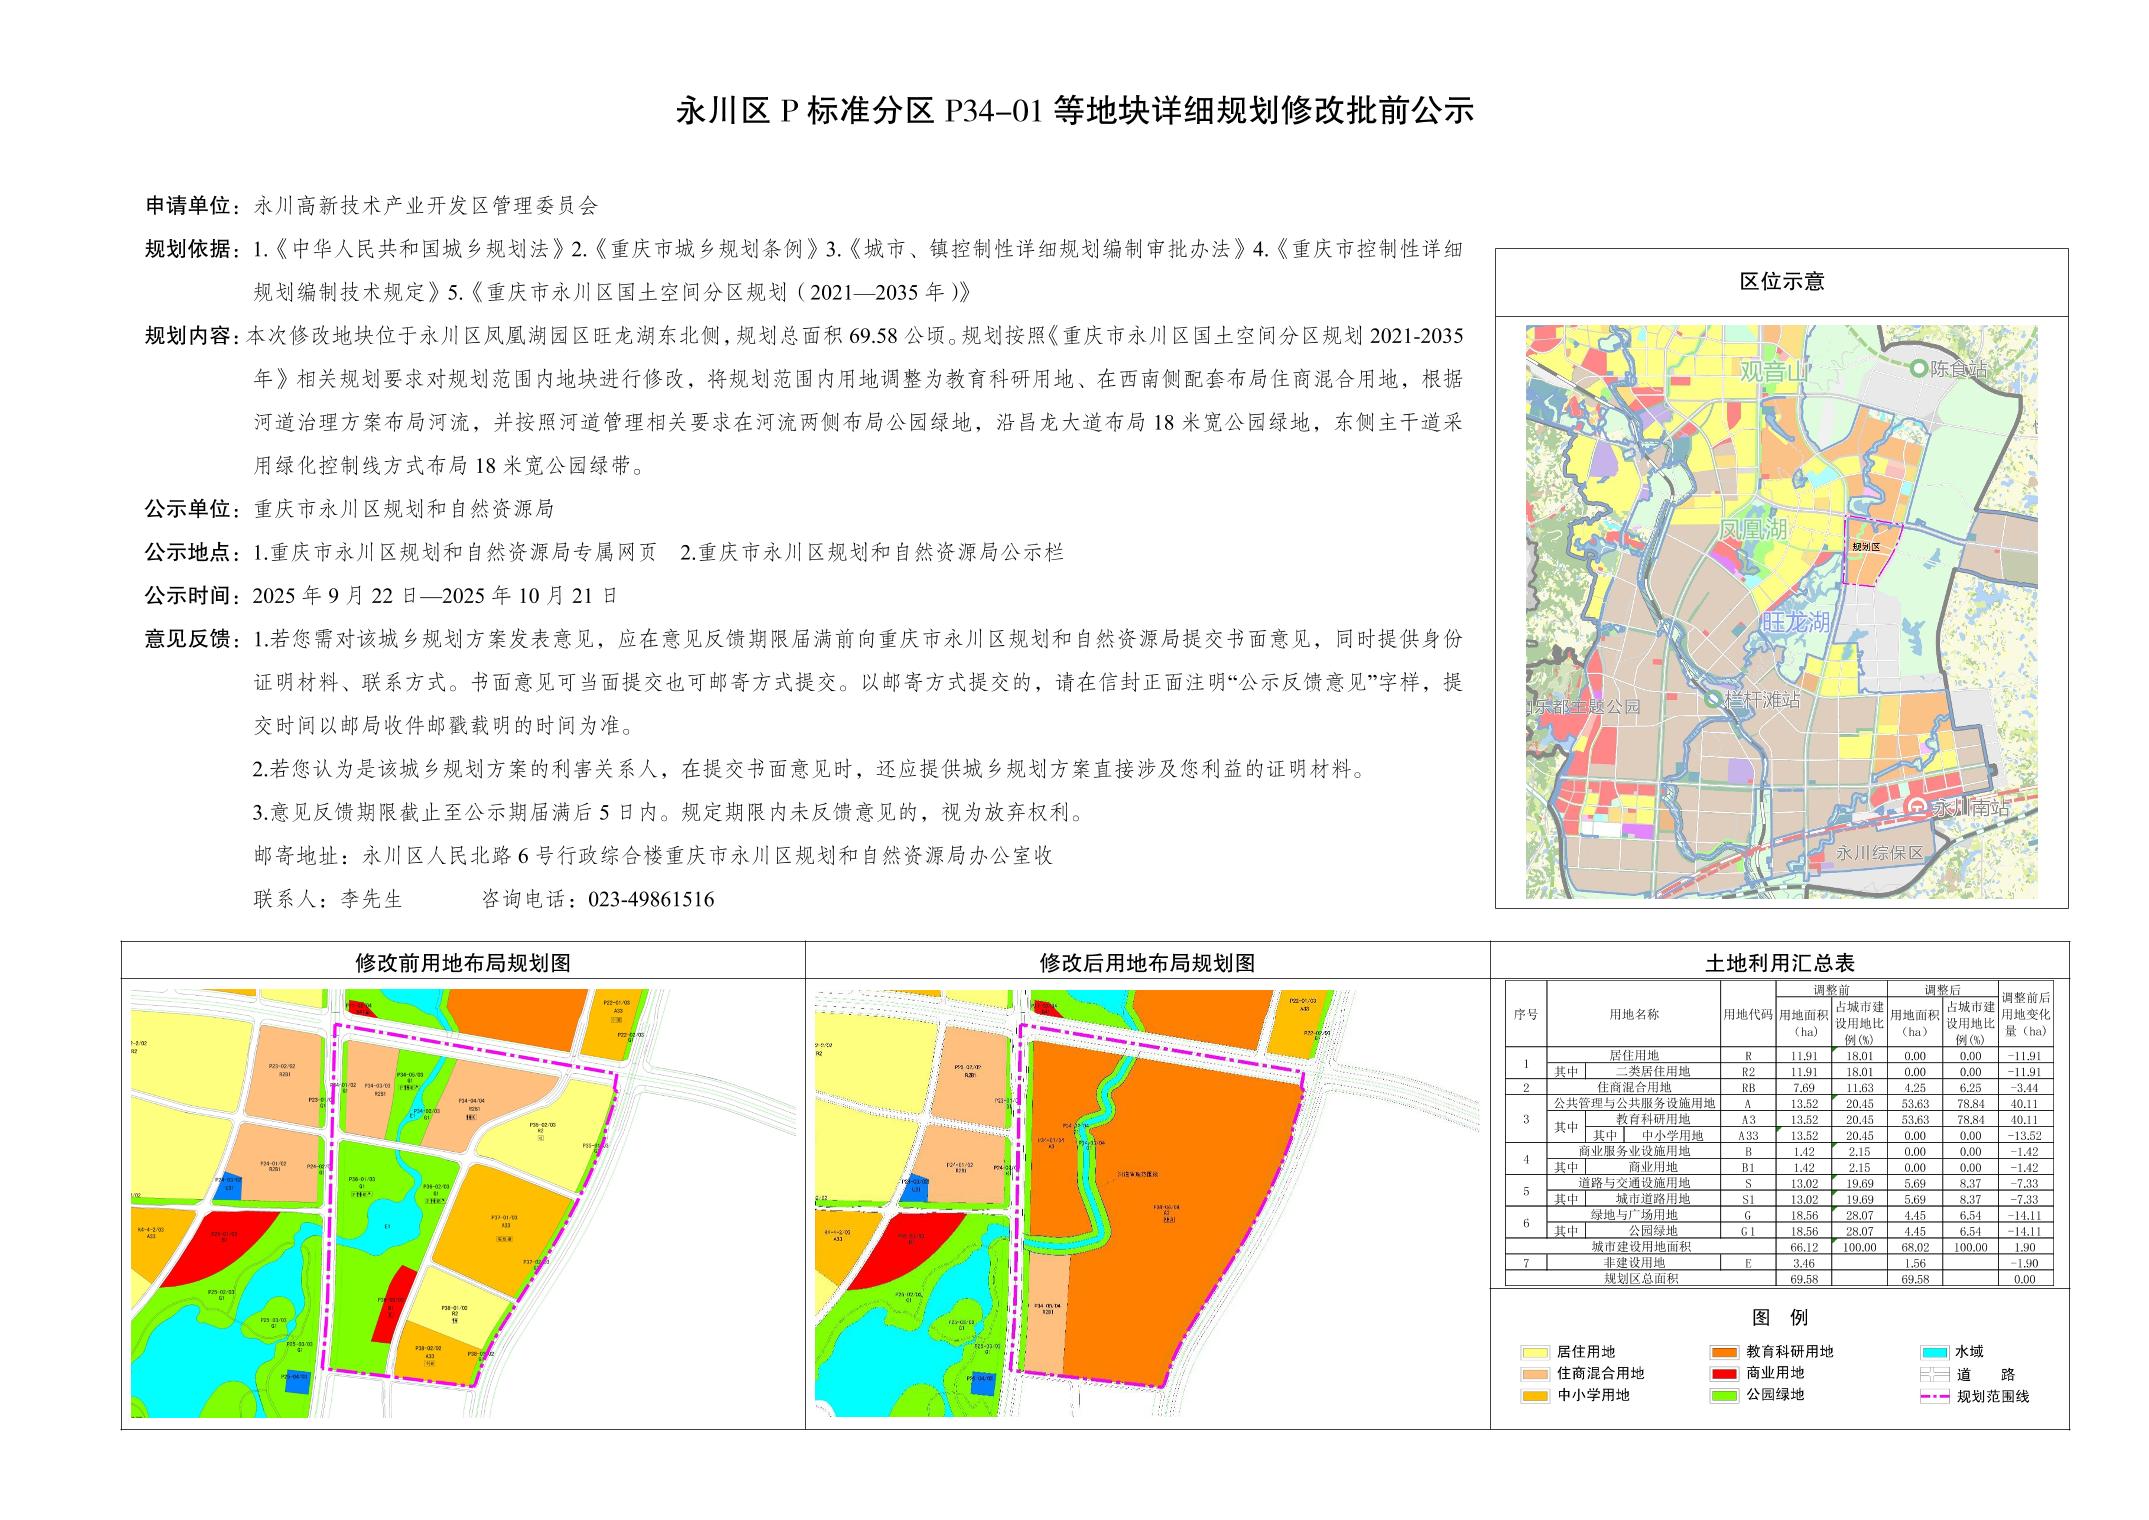Click the phone number 023-49861516

click(651, 899)
